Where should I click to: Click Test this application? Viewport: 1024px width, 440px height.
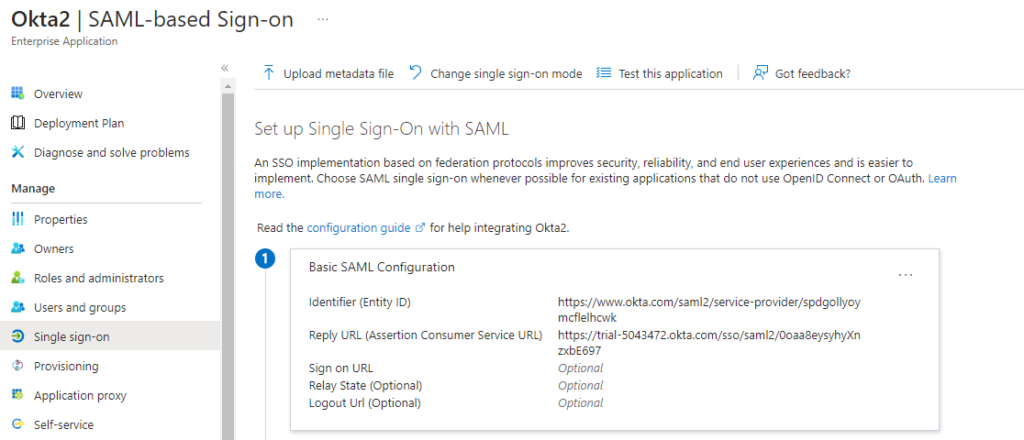[x=660, y=74]
